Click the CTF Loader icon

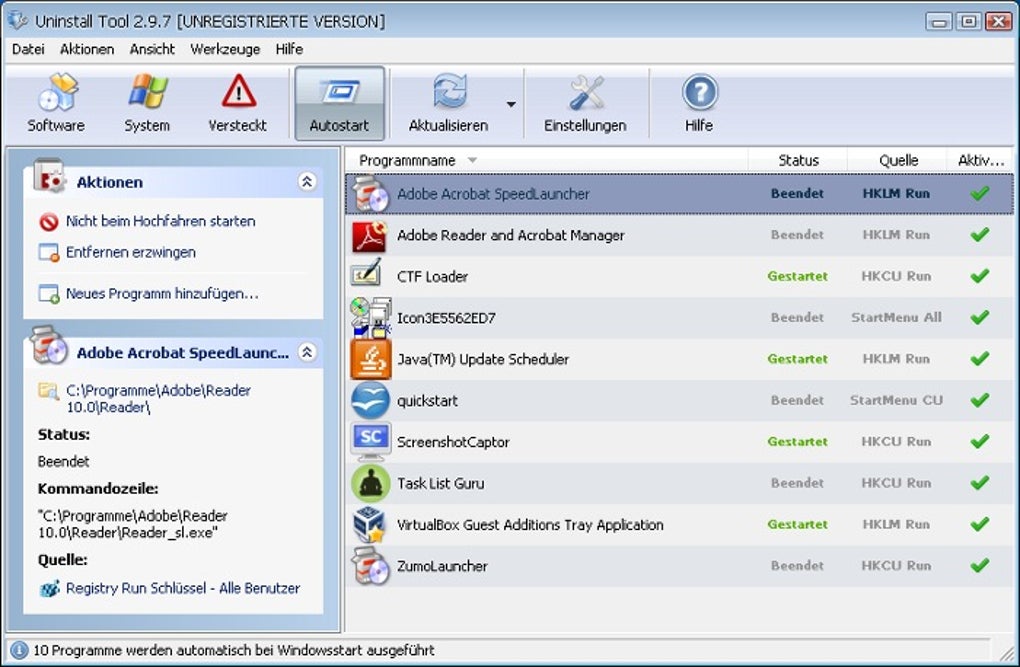point(366,274)
